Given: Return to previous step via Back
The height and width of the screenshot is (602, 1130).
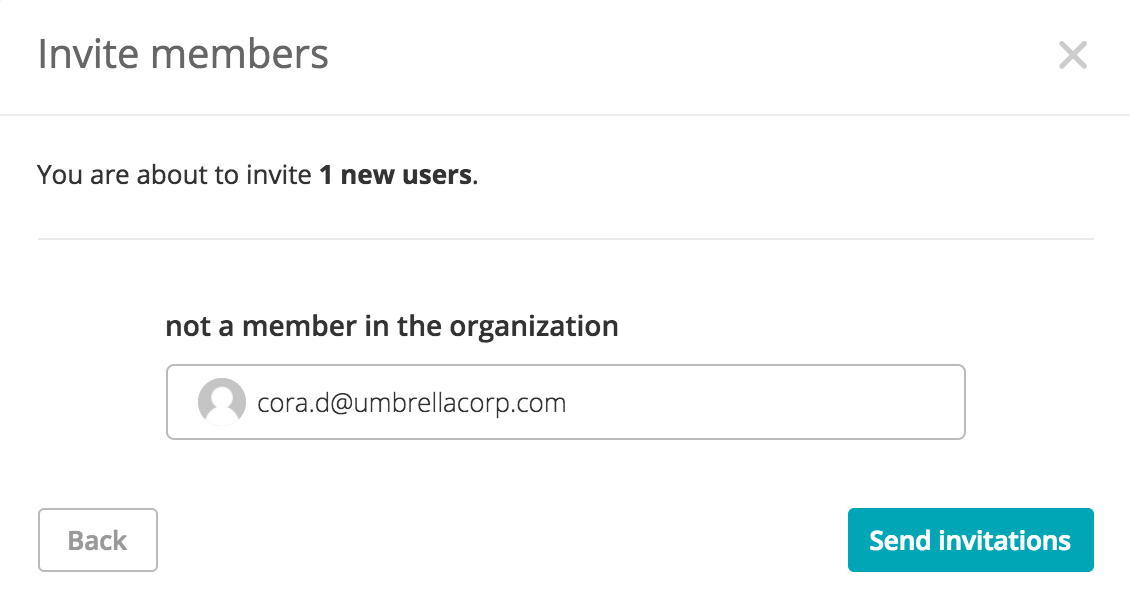Looking at the screenshot, I should (x=98, y=540).
